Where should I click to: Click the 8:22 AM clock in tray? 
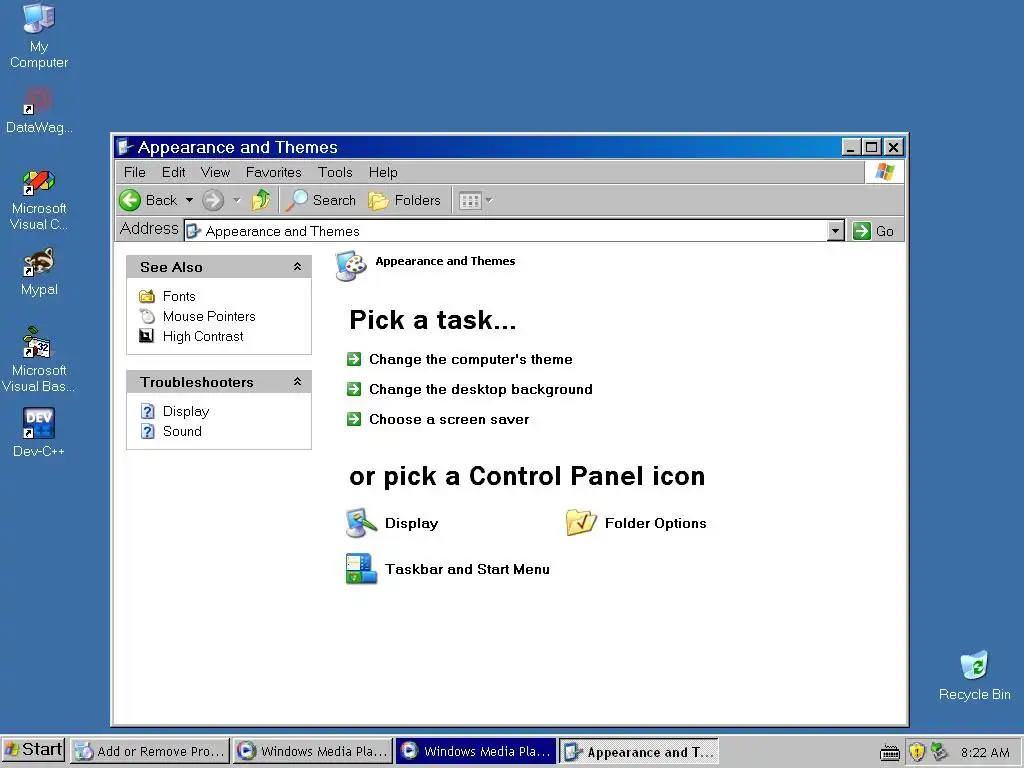985,752
